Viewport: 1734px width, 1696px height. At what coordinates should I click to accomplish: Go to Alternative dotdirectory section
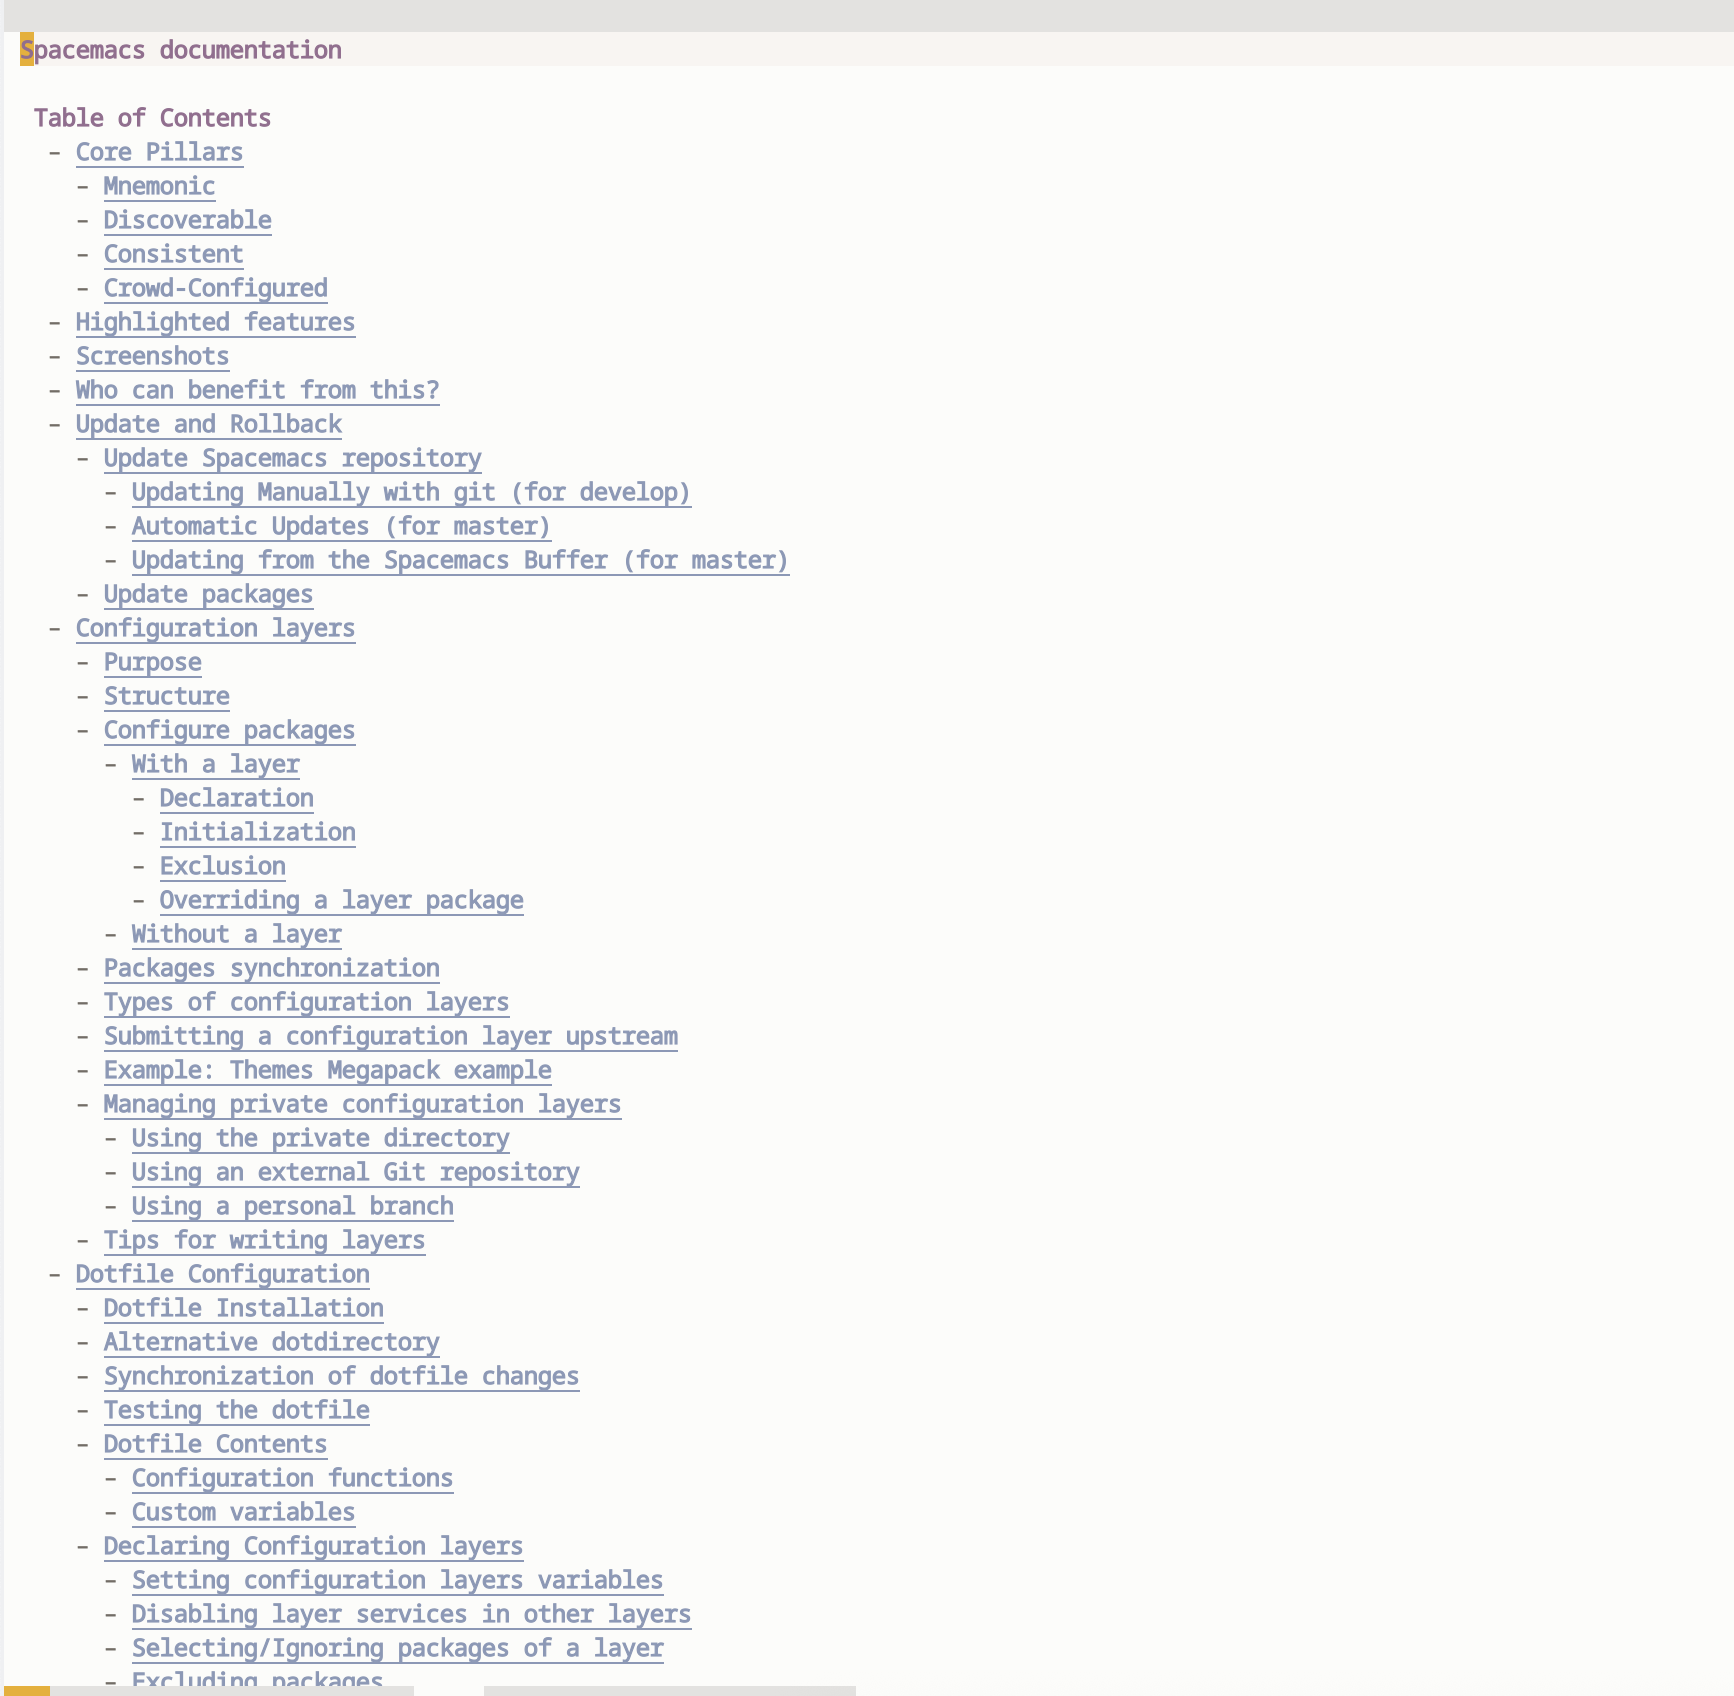[271, 1342]
